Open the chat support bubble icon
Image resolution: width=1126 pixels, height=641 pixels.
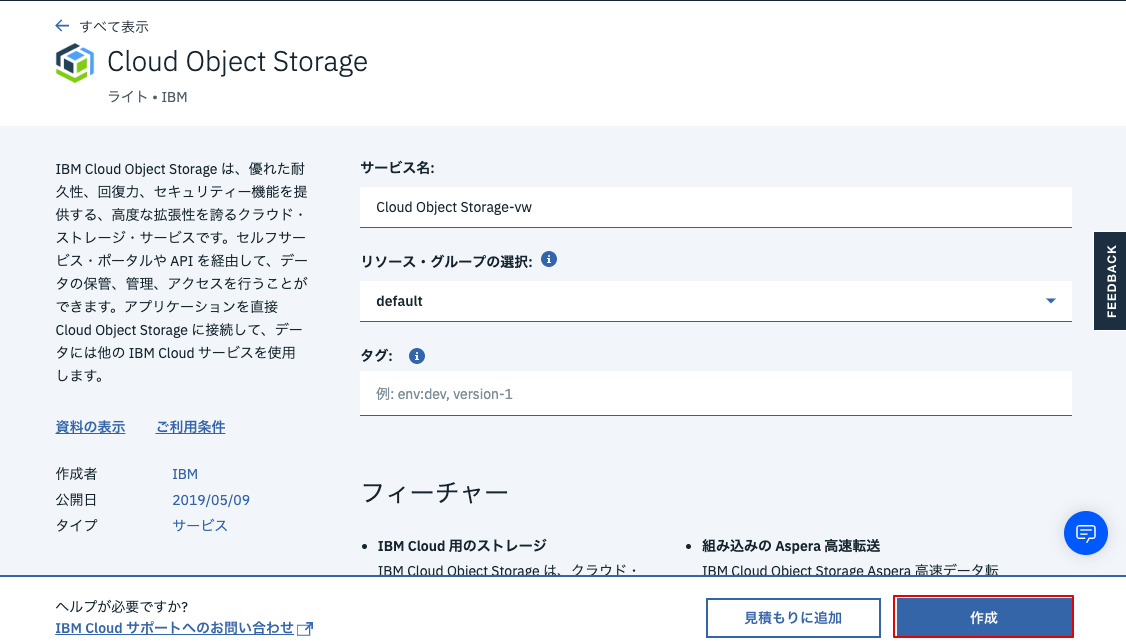click(1085, 533)
